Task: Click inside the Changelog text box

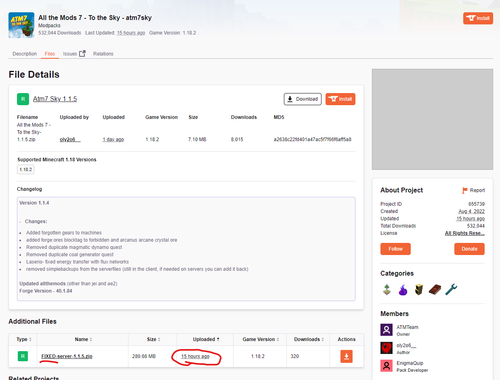Action: (186, 249)
